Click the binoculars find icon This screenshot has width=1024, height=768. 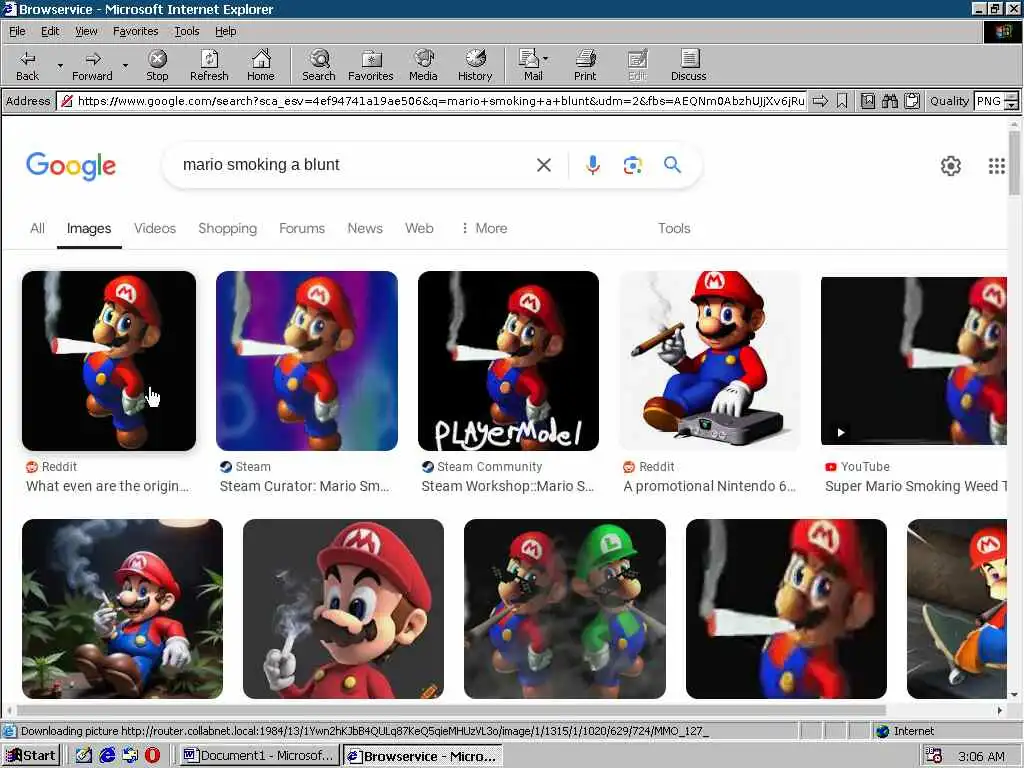point(889,101)
